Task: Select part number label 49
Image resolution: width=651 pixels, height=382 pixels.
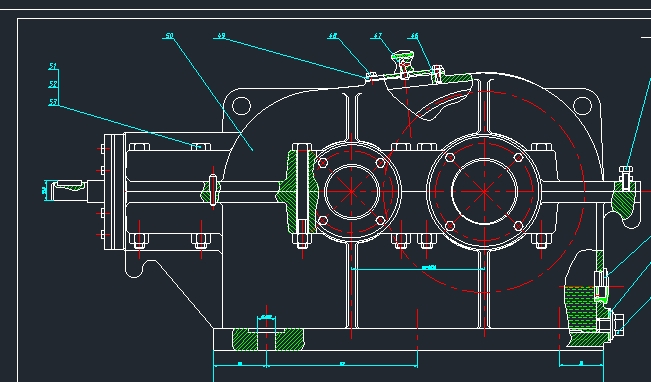Action: pos(221,36)
